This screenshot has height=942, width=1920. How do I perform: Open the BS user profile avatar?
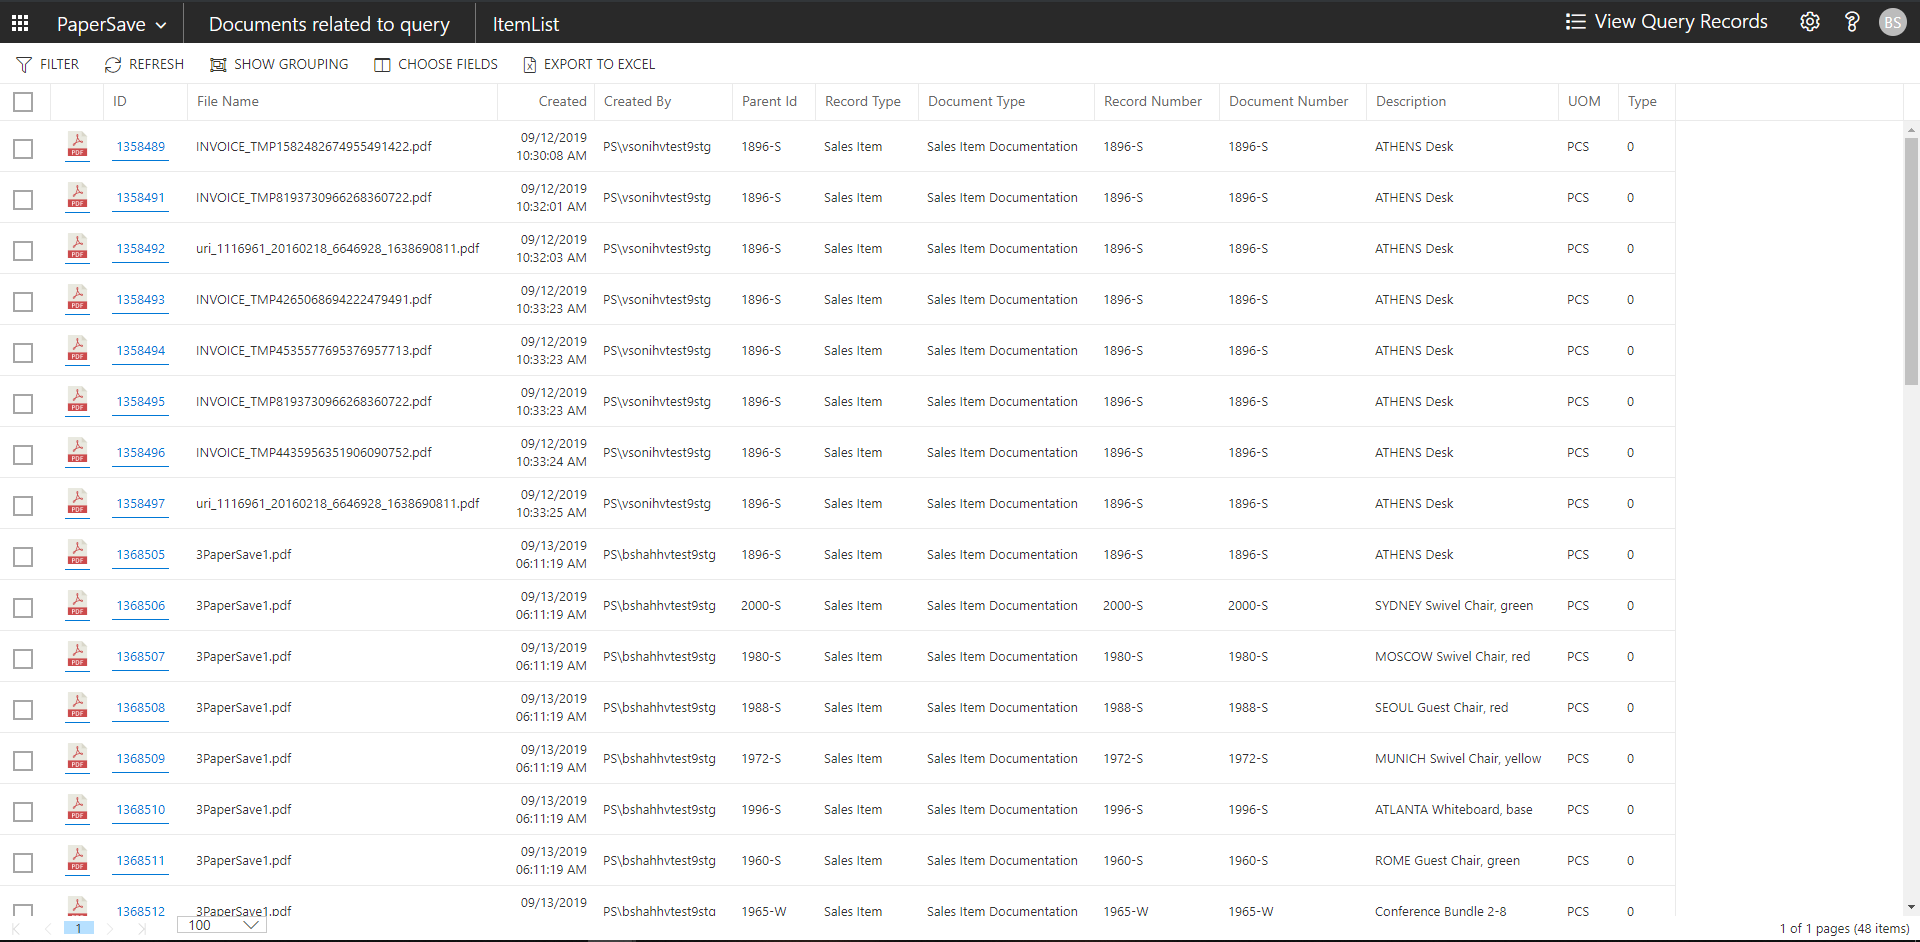[1892, 22]
